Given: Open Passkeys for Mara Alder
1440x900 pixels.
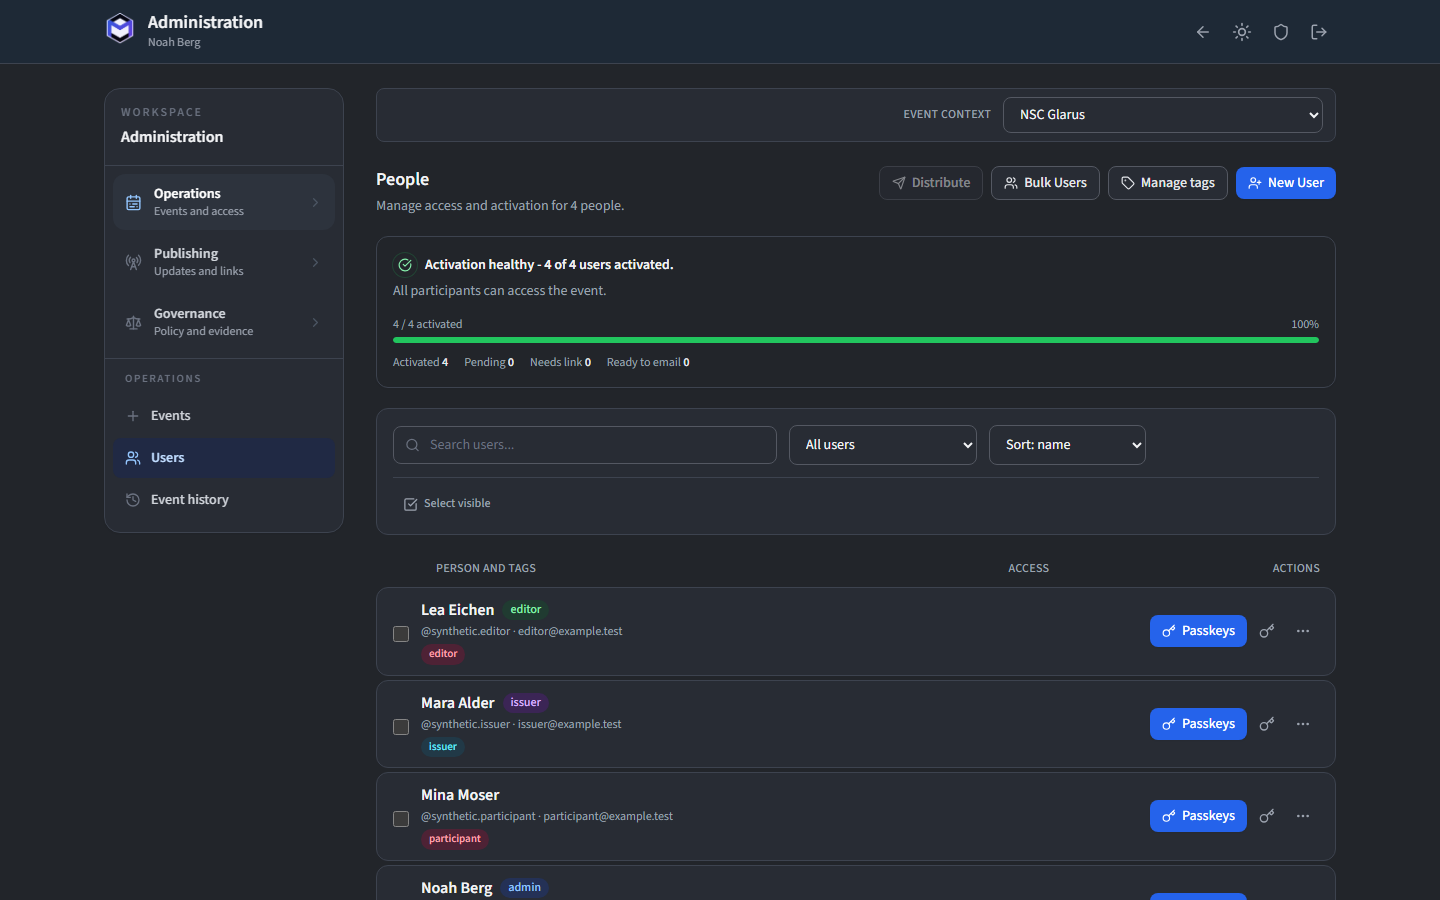Looking at the screenshot, I should [x=1198, y=724].
